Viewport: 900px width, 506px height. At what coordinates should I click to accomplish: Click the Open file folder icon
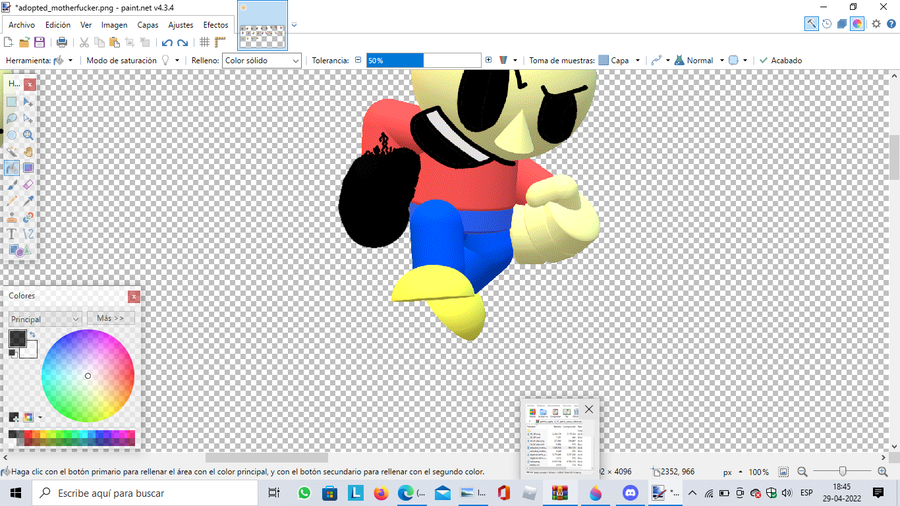(24, 42)
